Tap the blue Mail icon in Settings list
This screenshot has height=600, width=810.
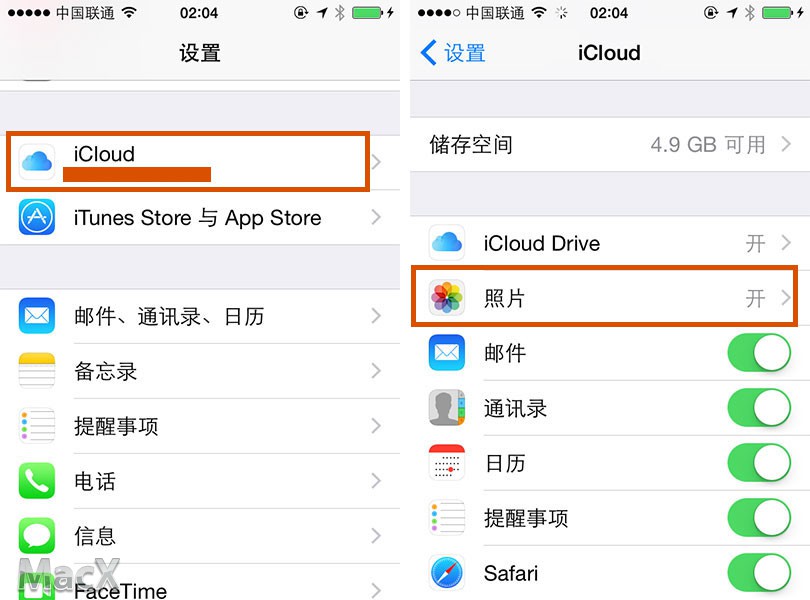coord(37,316)
